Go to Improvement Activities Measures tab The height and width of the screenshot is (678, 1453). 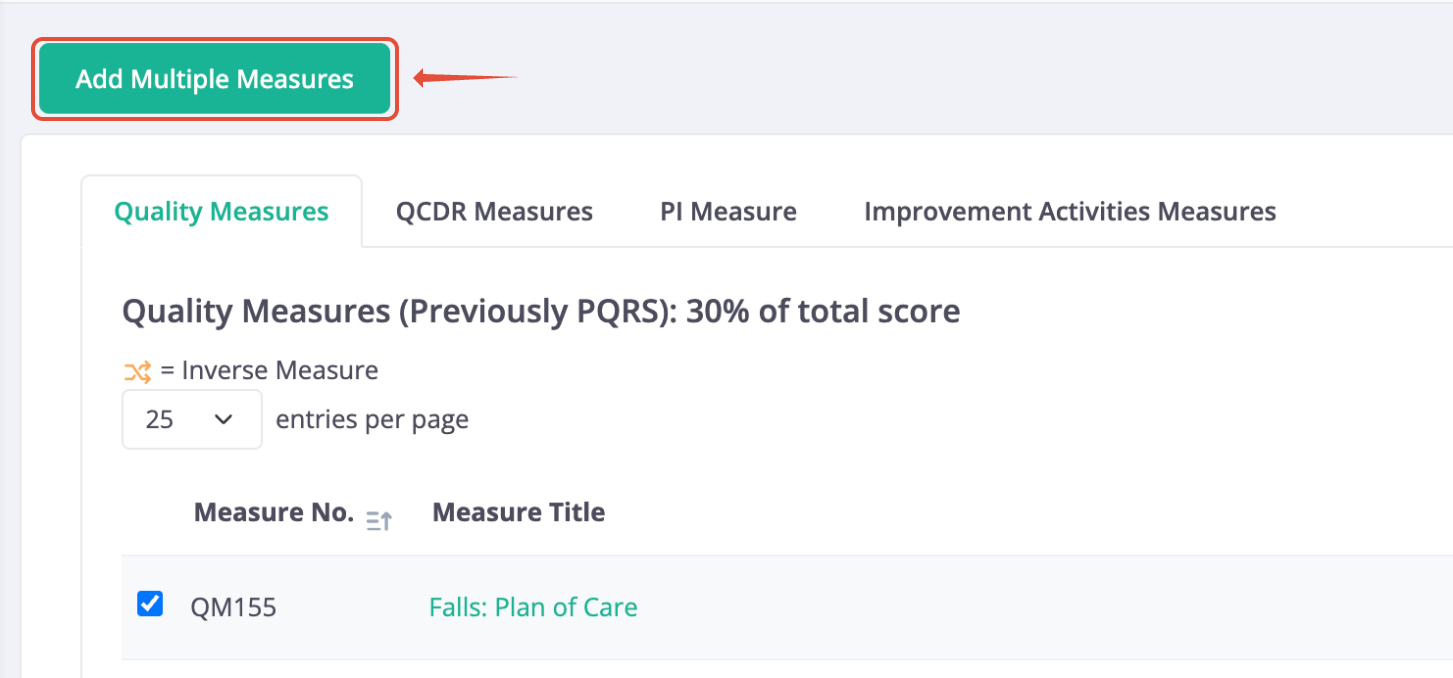click(1070, 212)
